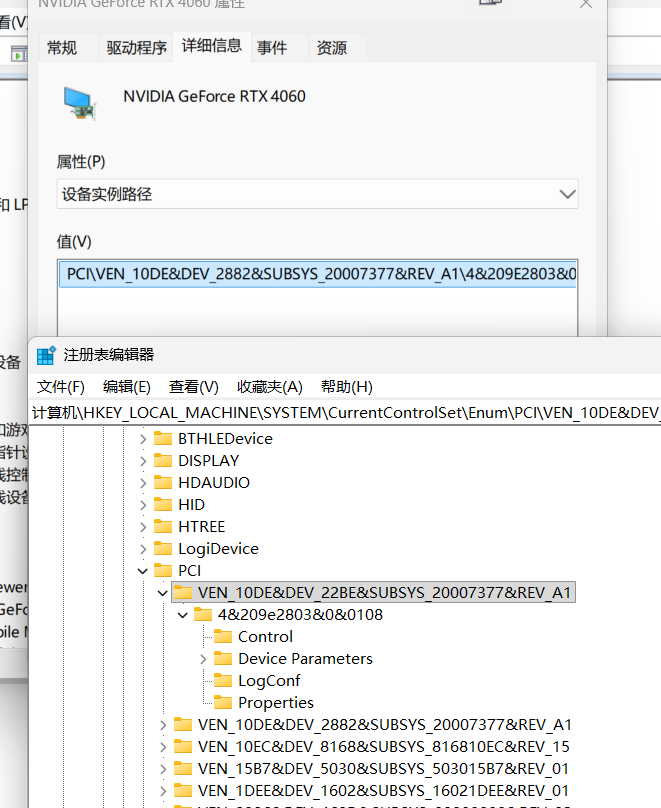Select the LogiDevice folder icon
661x808 pixels.
(163, 549)
